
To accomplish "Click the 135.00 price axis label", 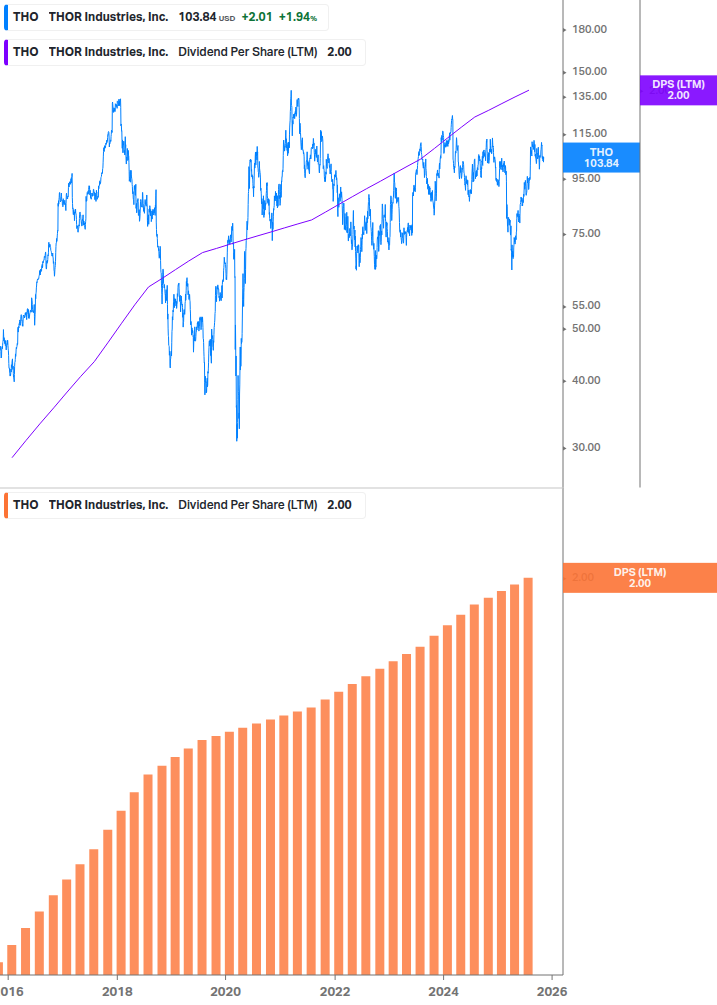I will coord(589,96).
